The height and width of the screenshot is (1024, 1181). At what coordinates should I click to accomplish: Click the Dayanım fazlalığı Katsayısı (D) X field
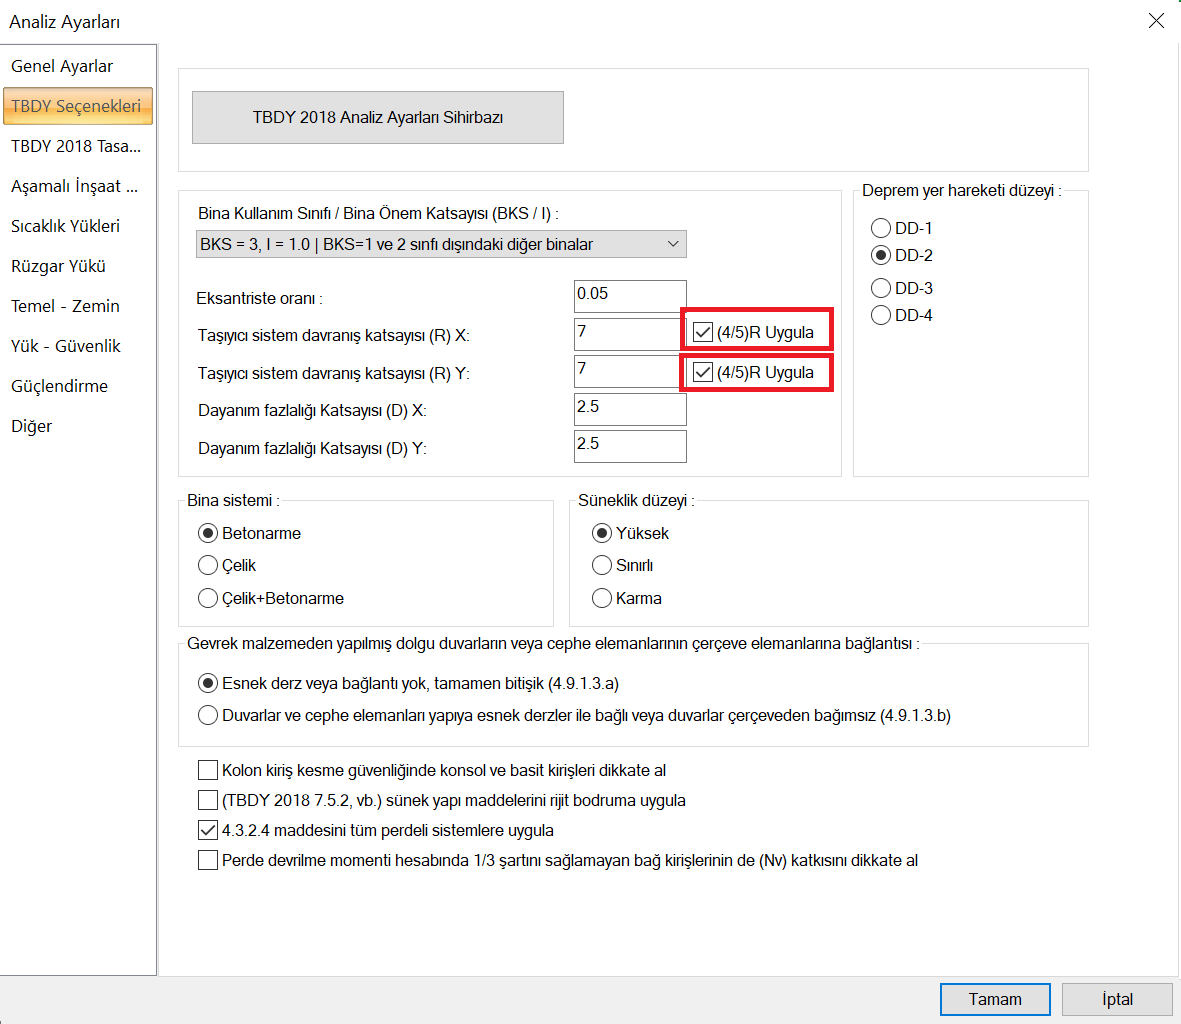coord(630,409)
